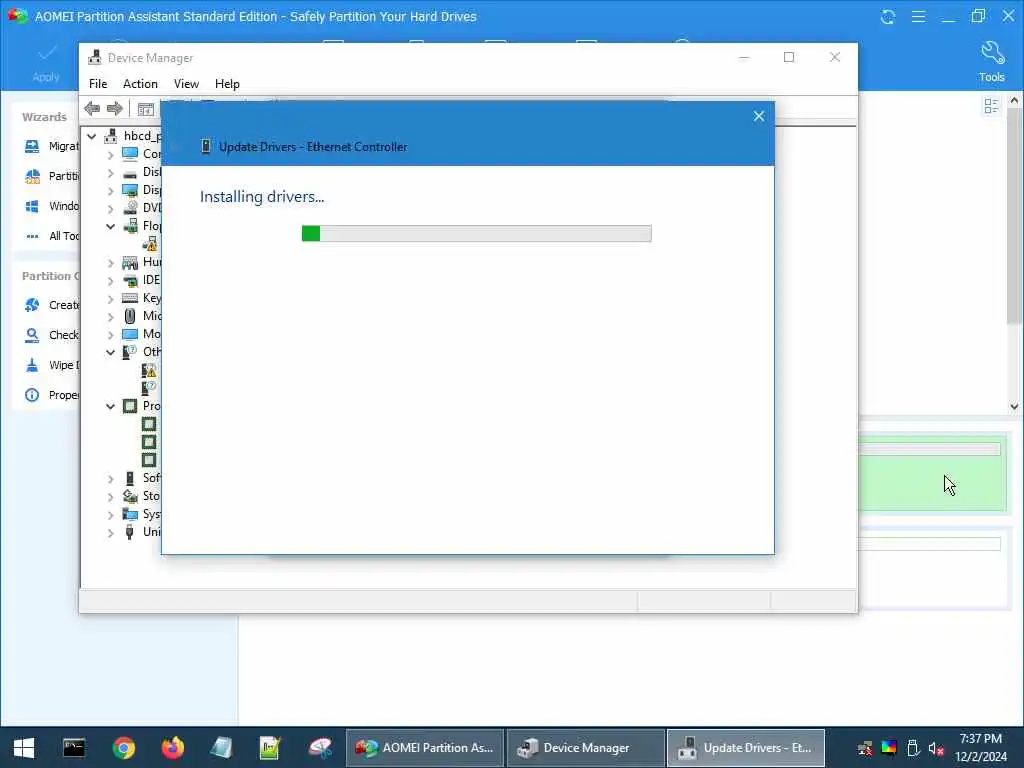The width and height of the screenshot is (1024, 768).
Task: Expand the Display adapters category
Action: 110,191
